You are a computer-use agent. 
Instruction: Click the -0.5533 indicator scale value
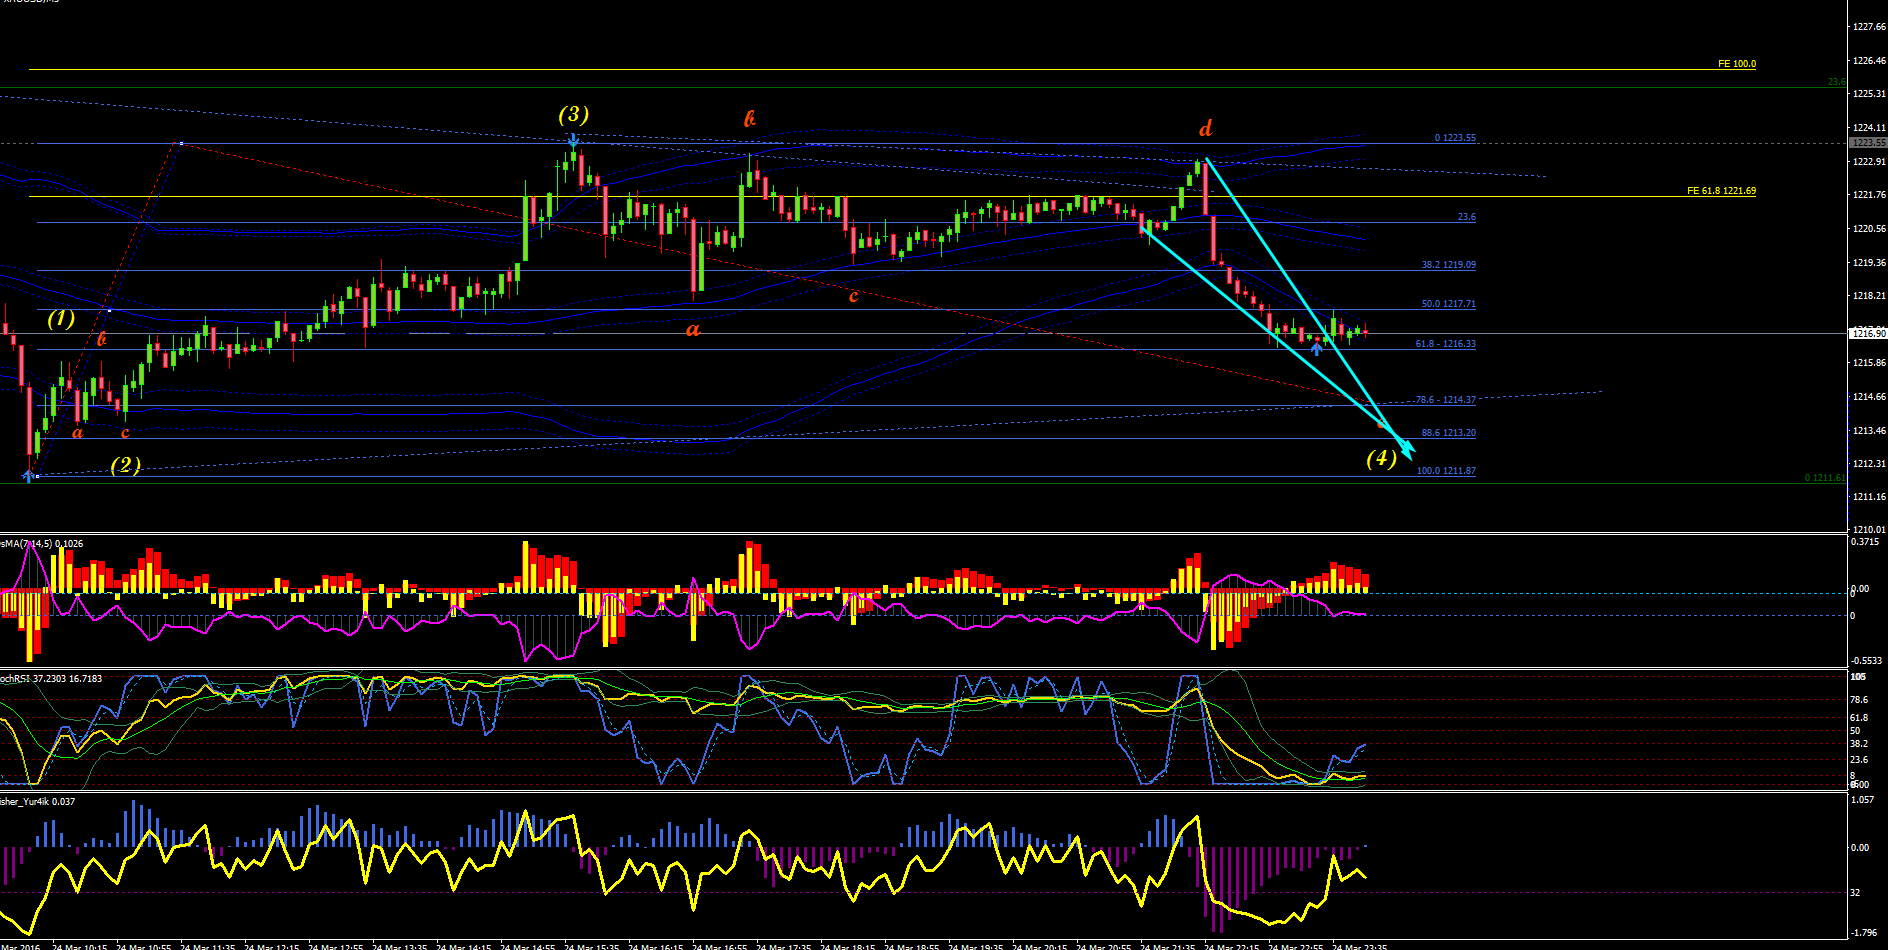[x=1867, y=661]
